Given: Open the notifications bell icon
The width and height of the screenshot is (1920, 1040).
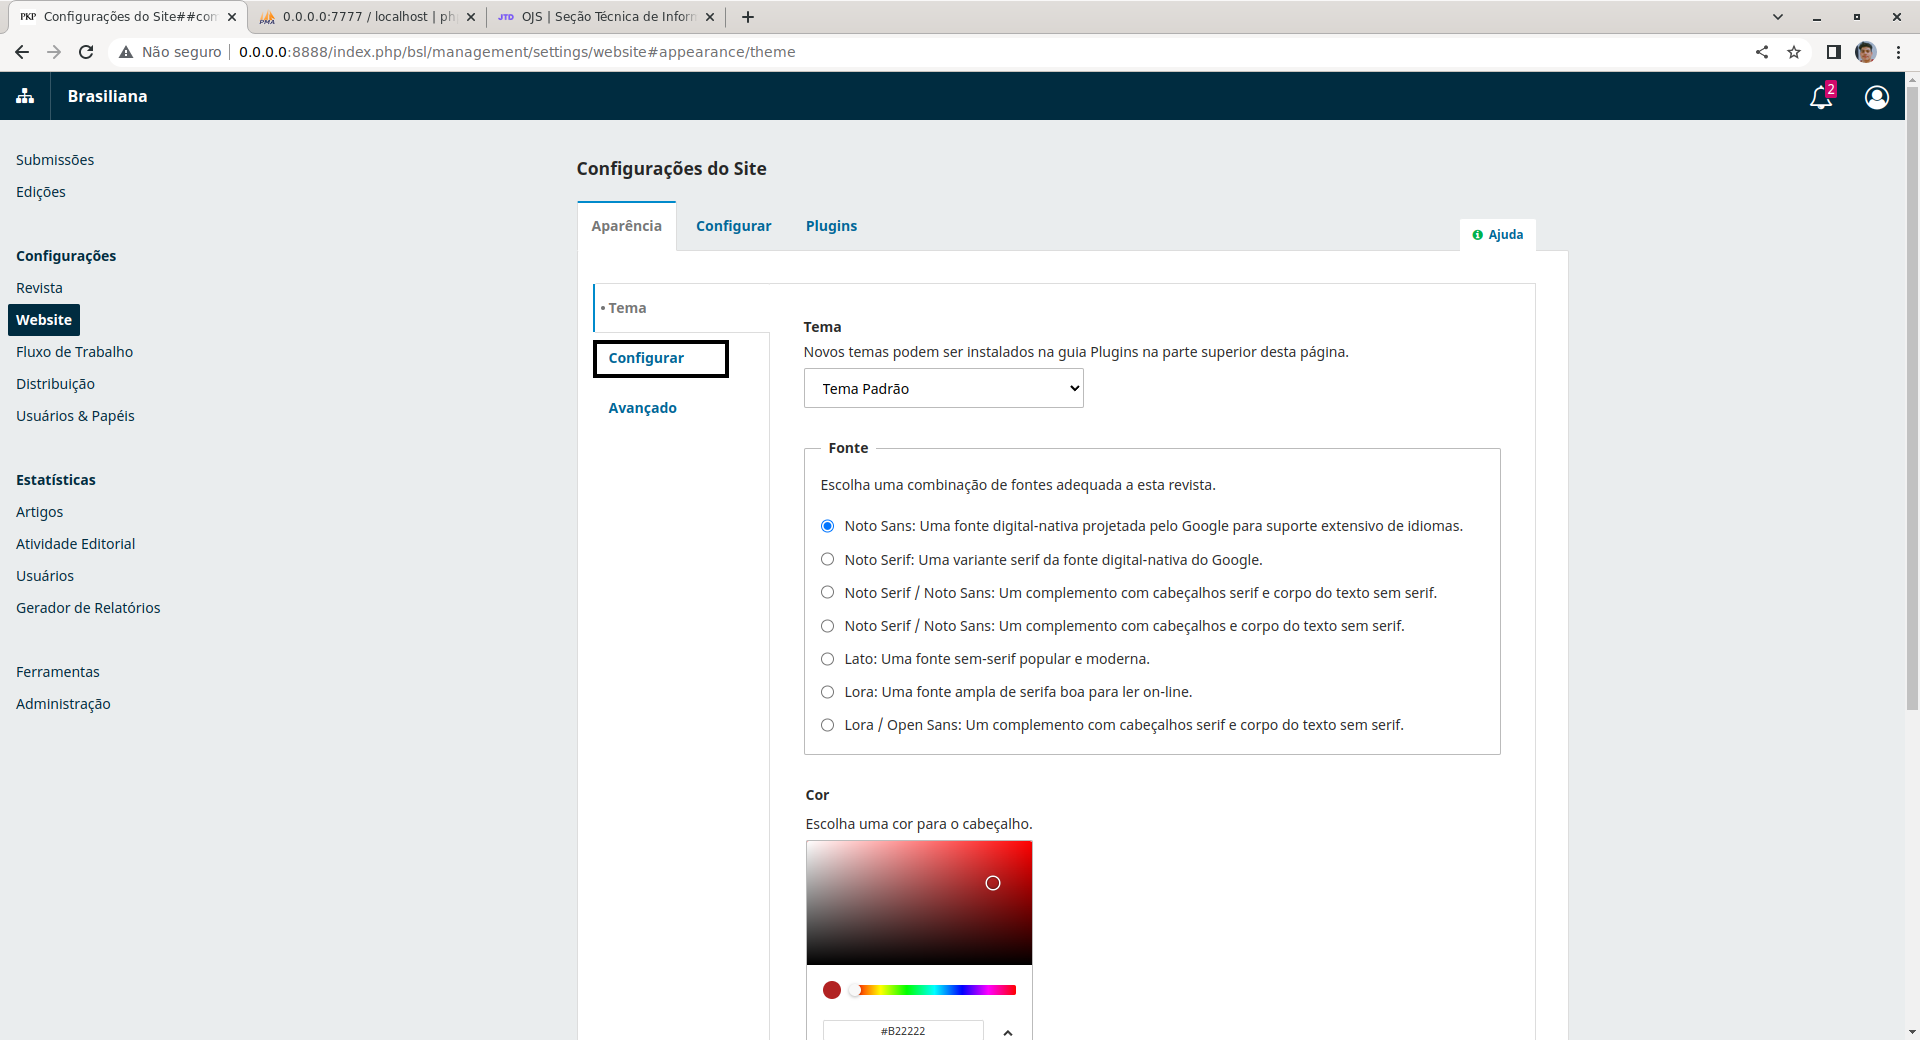Looking at the screenshot, I should click(x=1822, y=96).
